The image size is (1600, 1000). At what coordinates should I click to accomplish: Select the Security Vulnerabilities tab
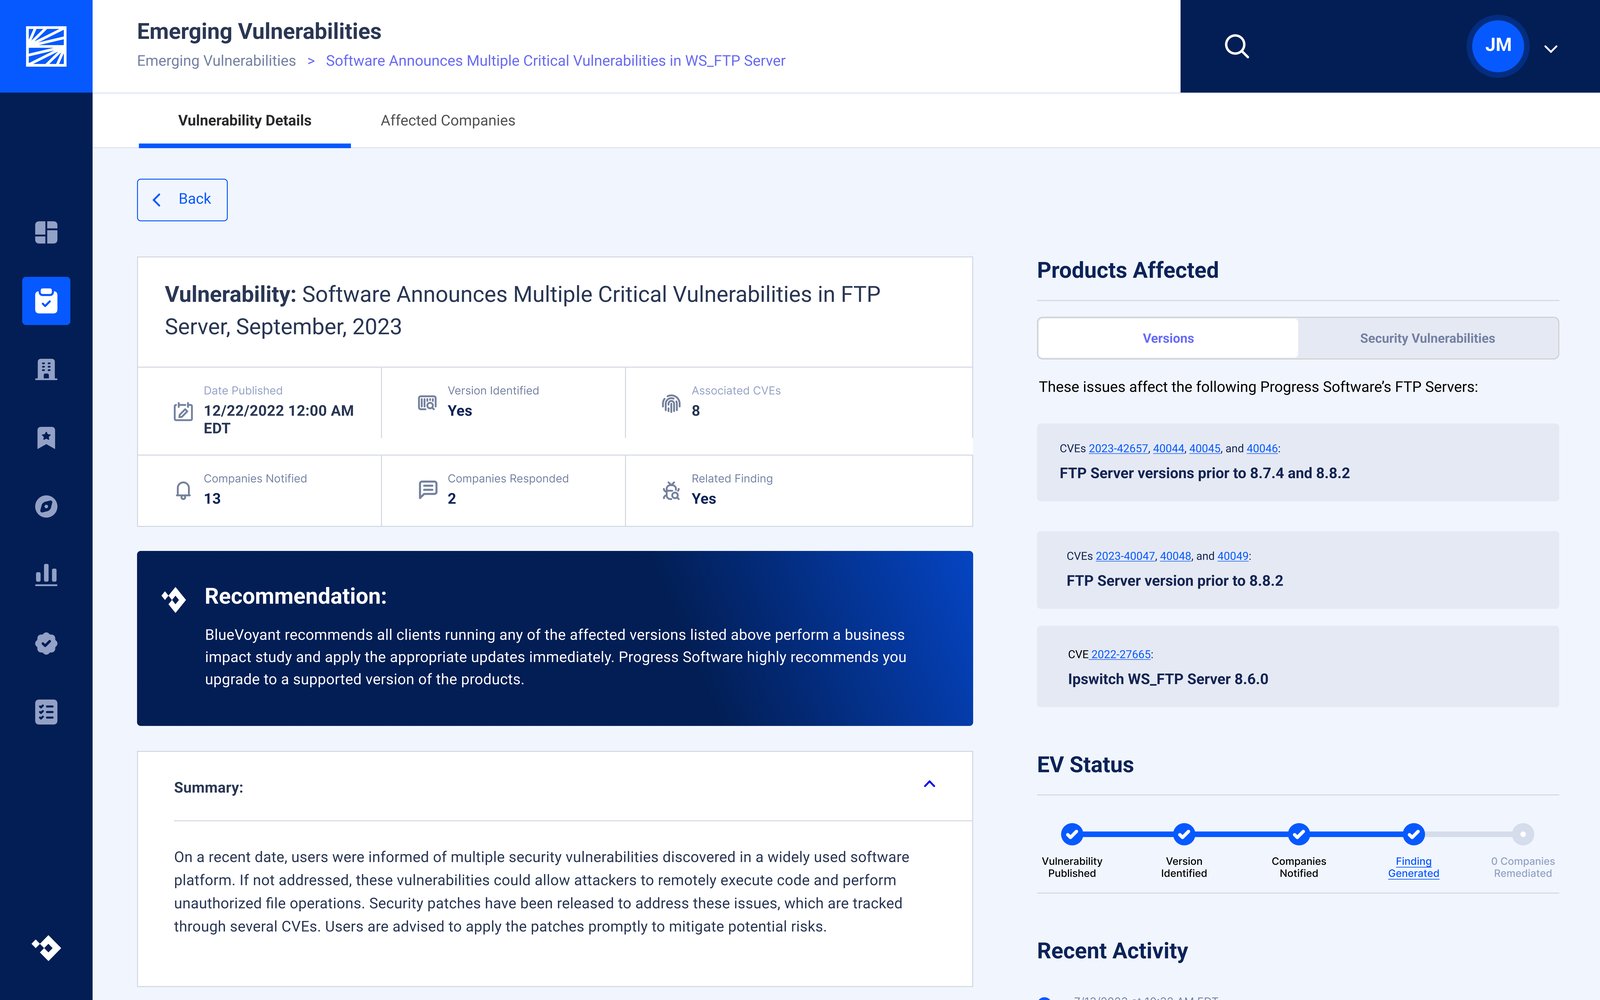(x=1427, y=338)
